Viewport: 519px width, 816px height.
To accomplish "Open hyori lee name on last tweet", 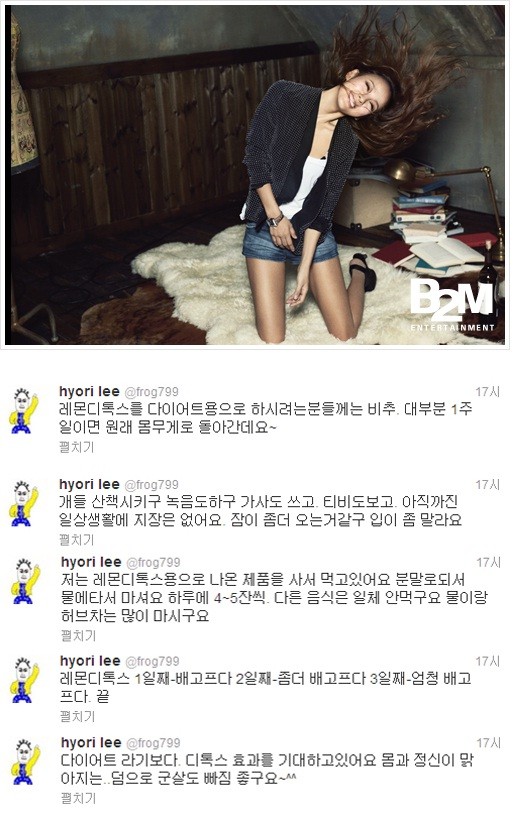I will (x=91, y=743).
